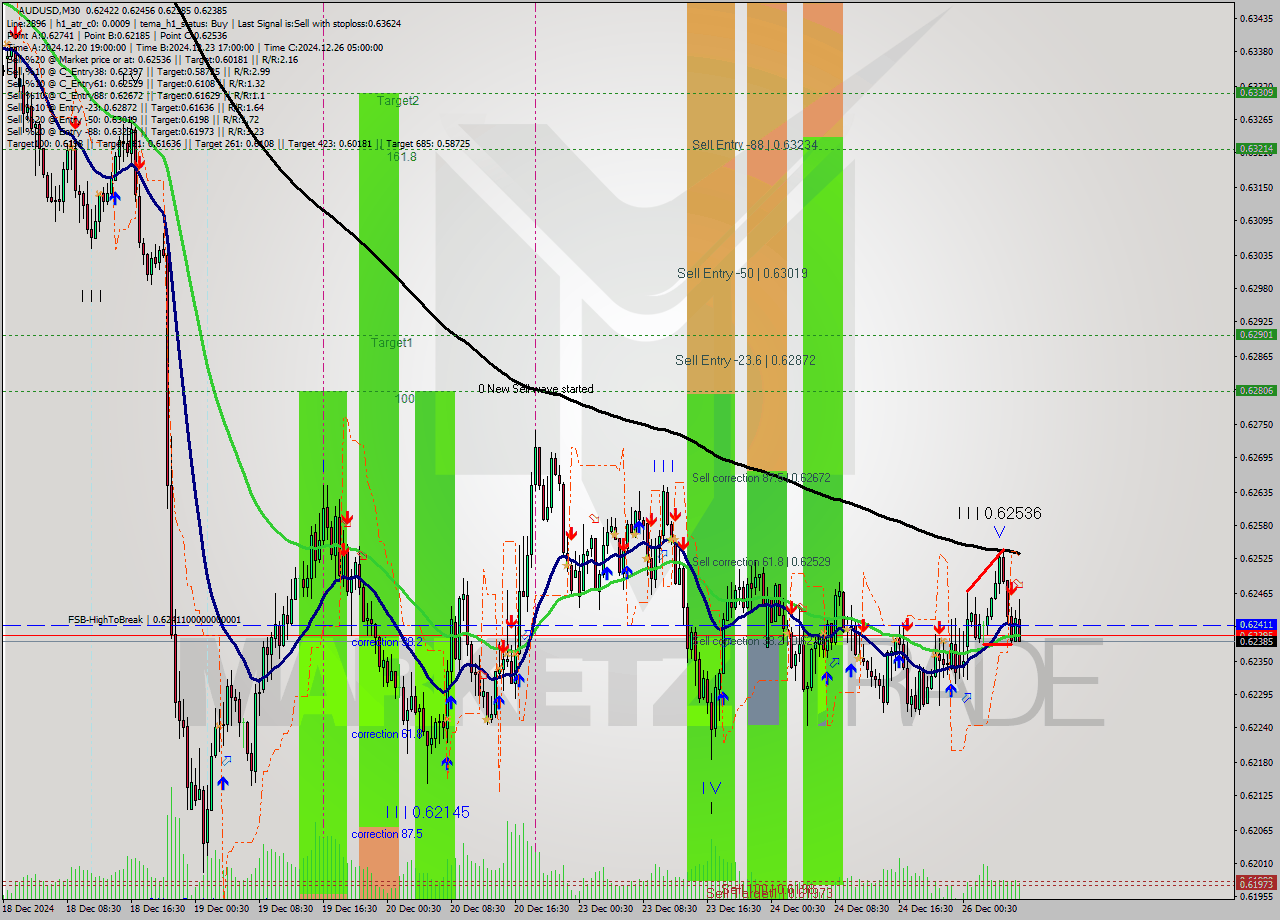Click the '19 Dec 00:30' time axis label
Screen dimensions: 1280x920
pyautogui.click(x=221, y=909)
